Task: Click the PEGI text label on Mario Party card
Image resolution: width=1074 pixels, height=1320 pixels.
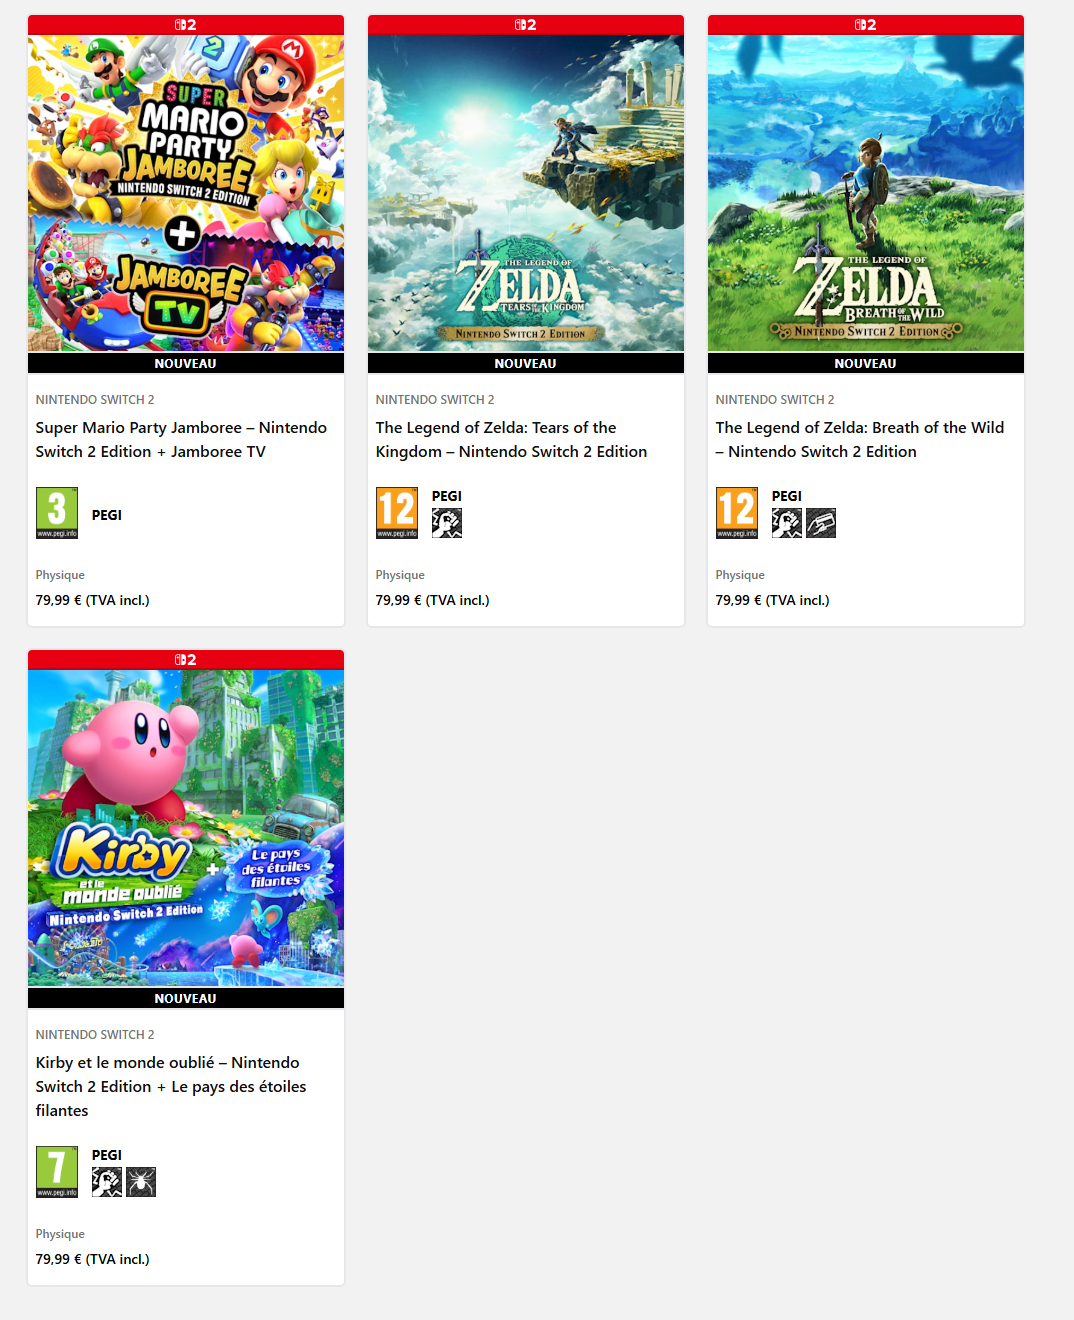Action: [107, 515]
